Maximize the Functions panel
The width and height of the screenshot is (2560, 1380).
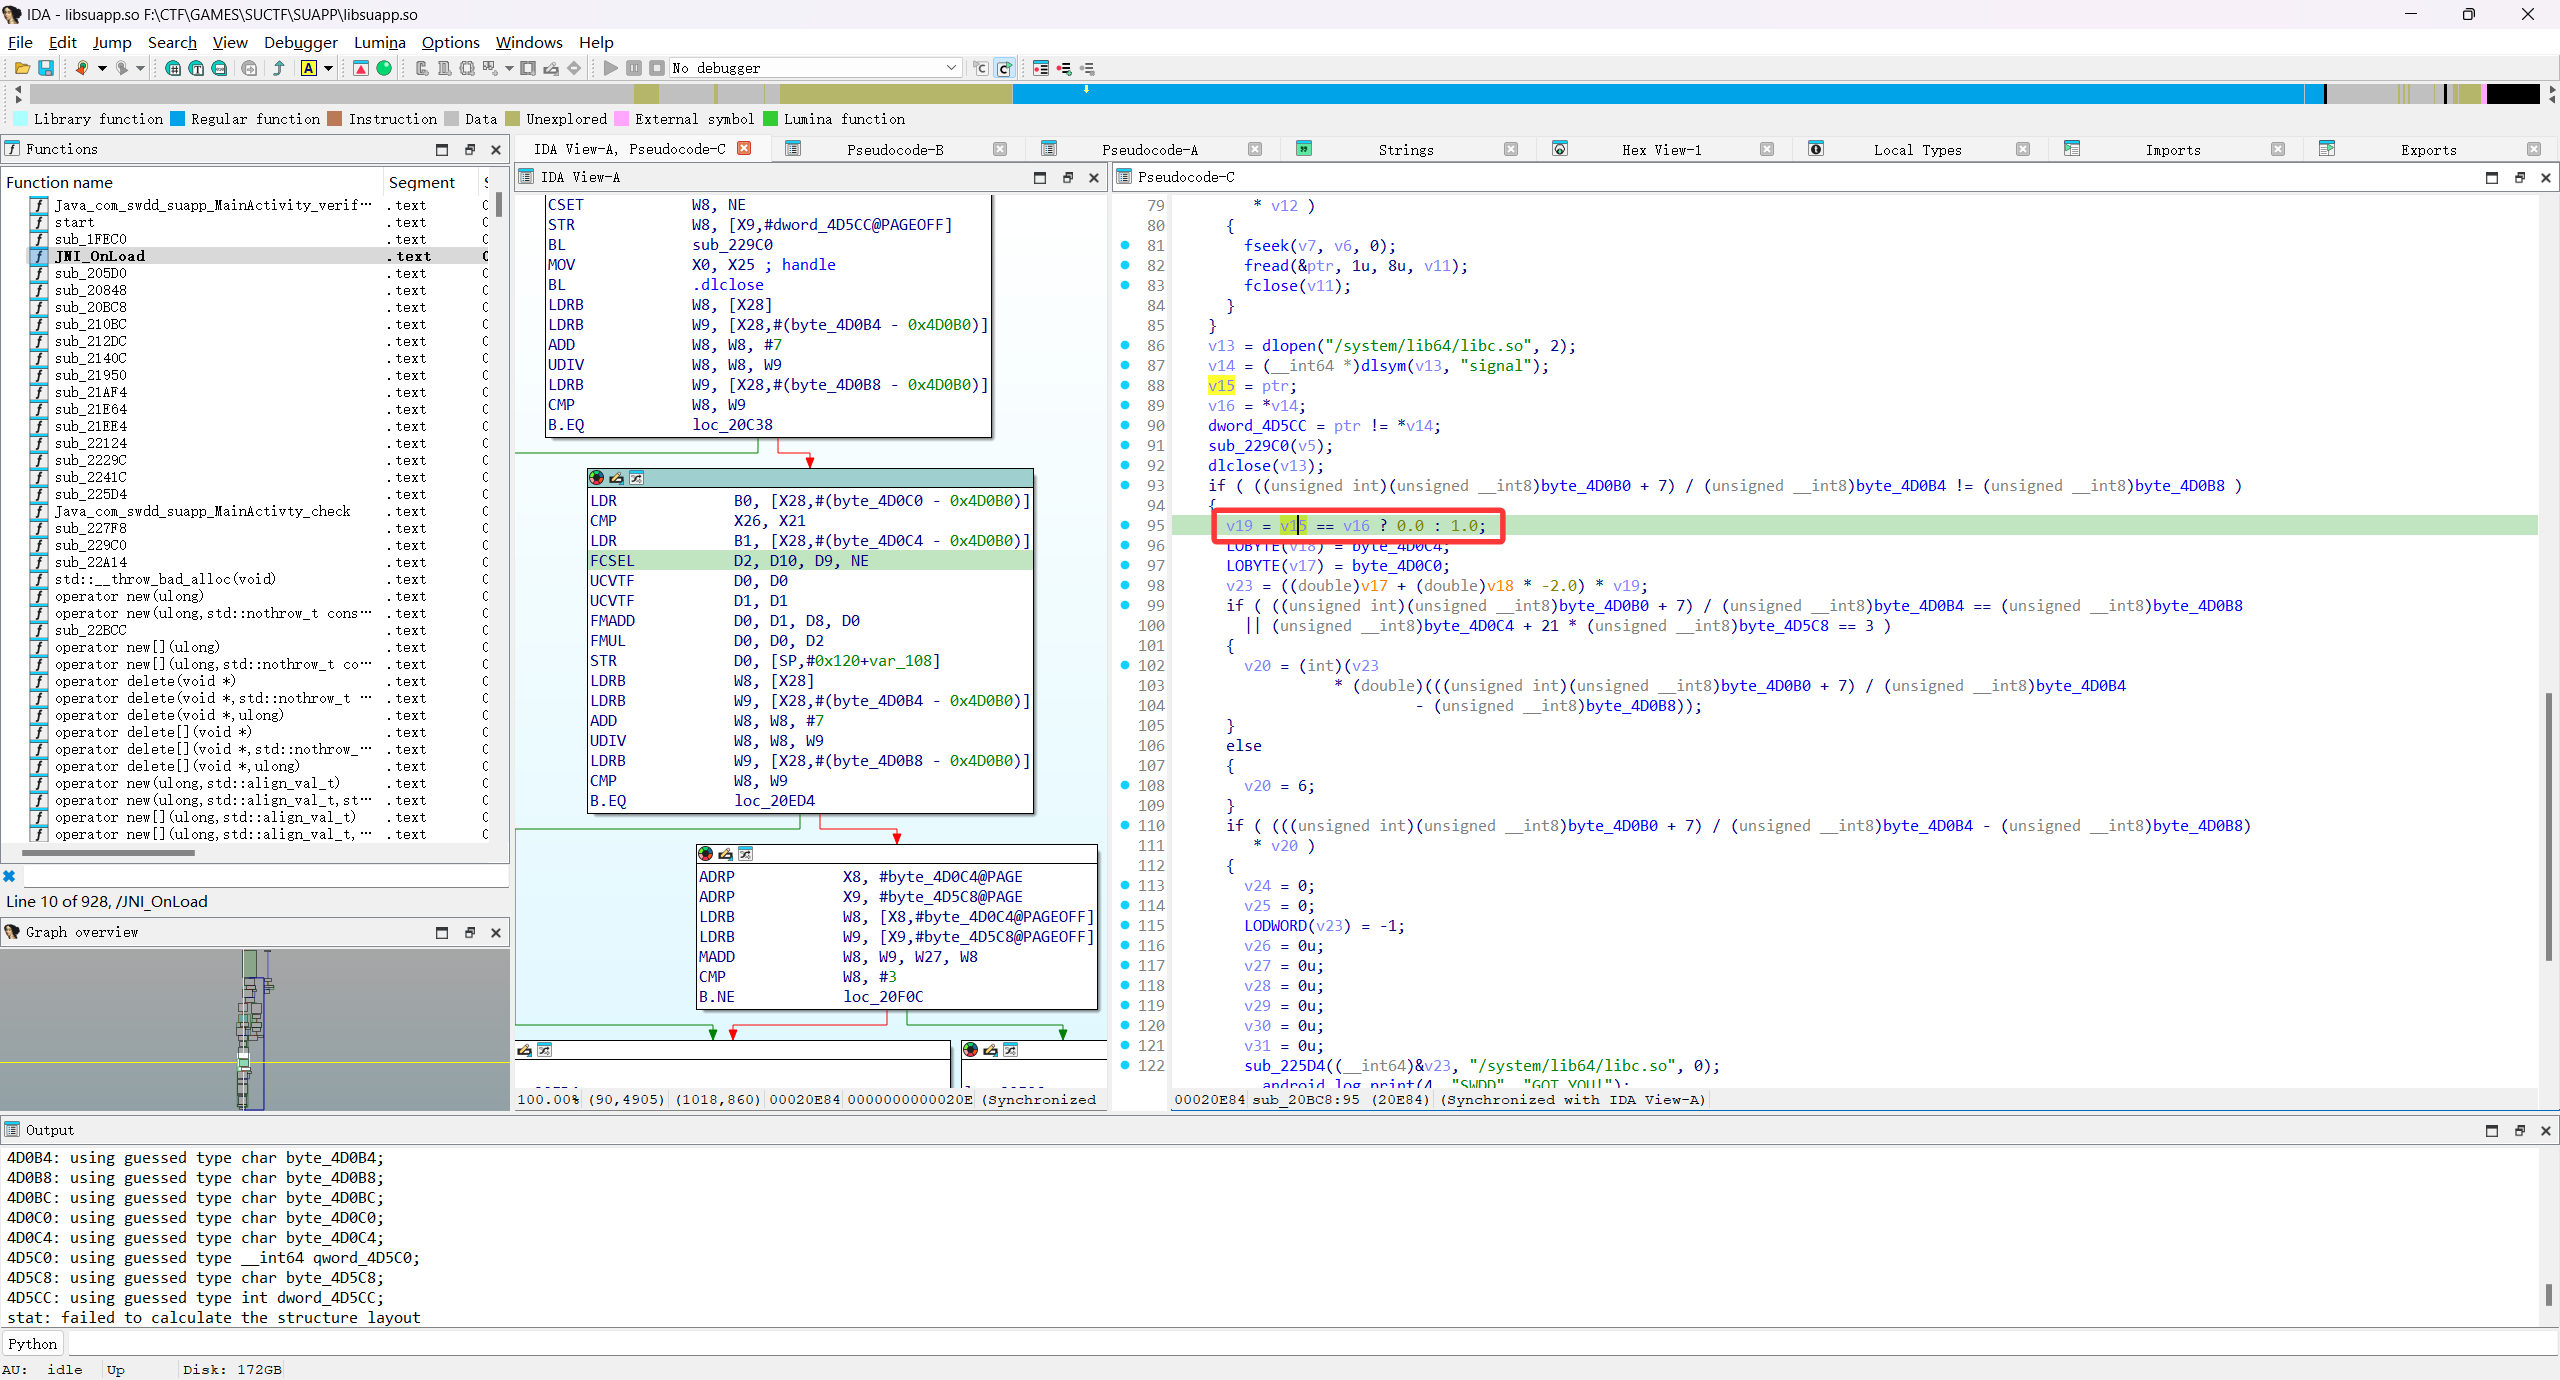pyautogui.click(x=442, y=149)
